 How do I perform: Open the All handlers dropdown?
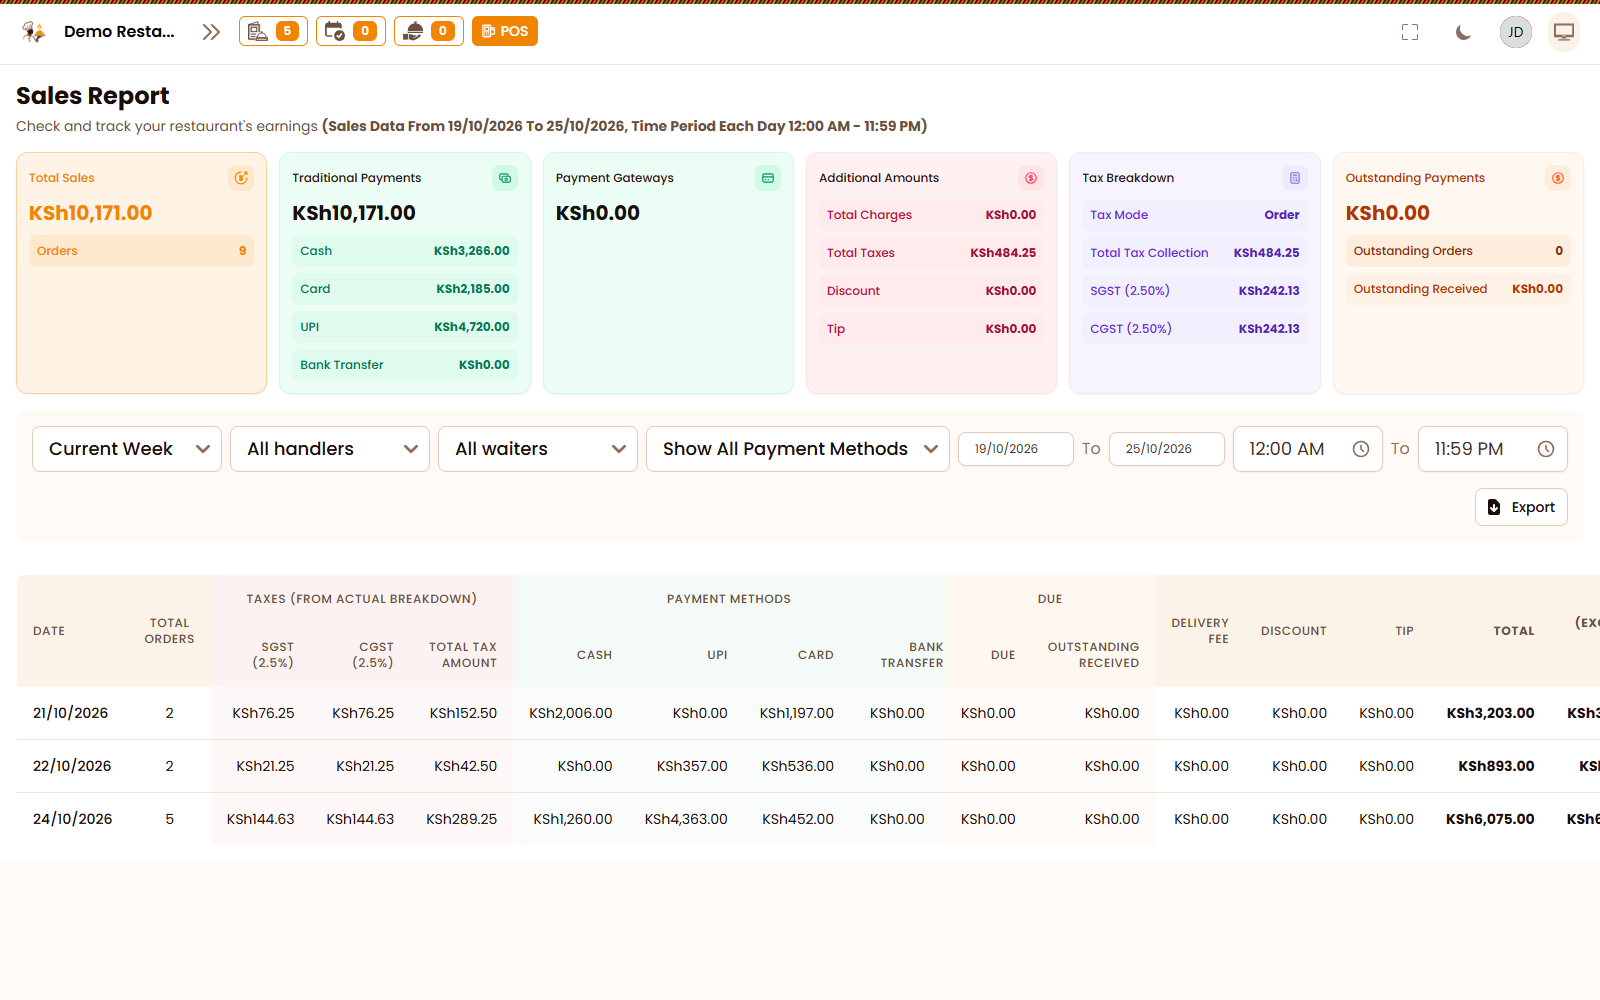(330, 449)
